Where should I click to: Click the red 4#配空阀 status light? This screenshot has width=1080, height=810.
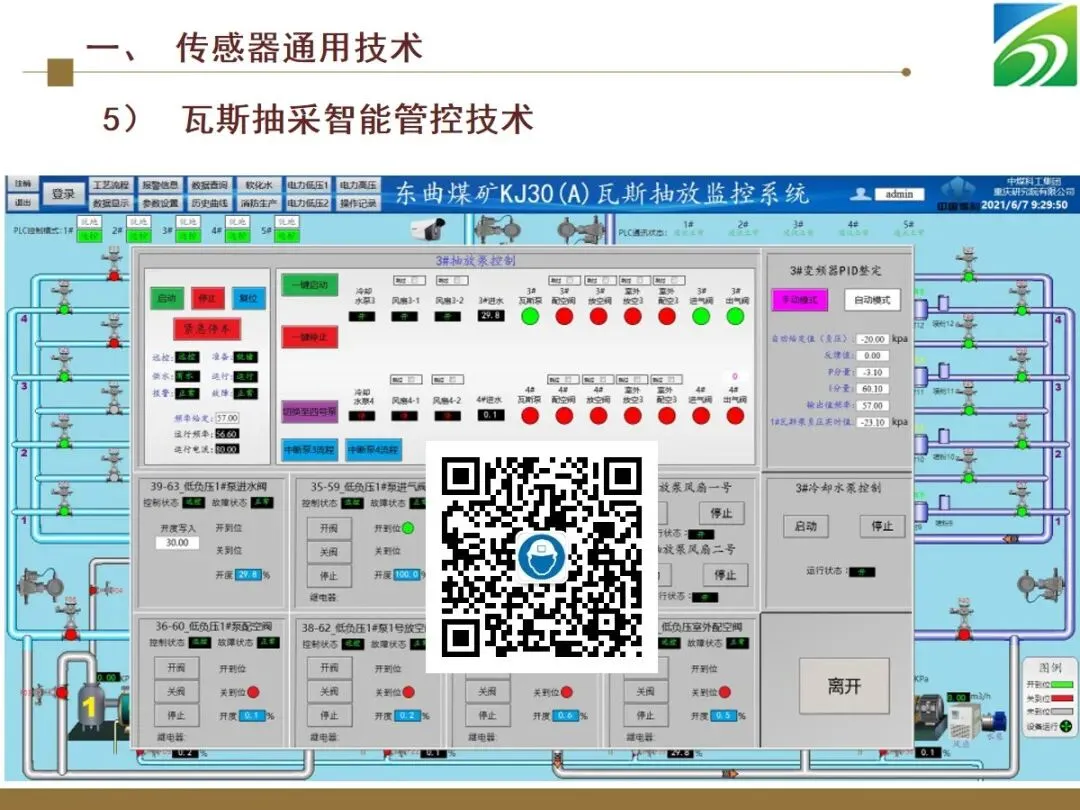pyautogui.click(x=564, y=415)
